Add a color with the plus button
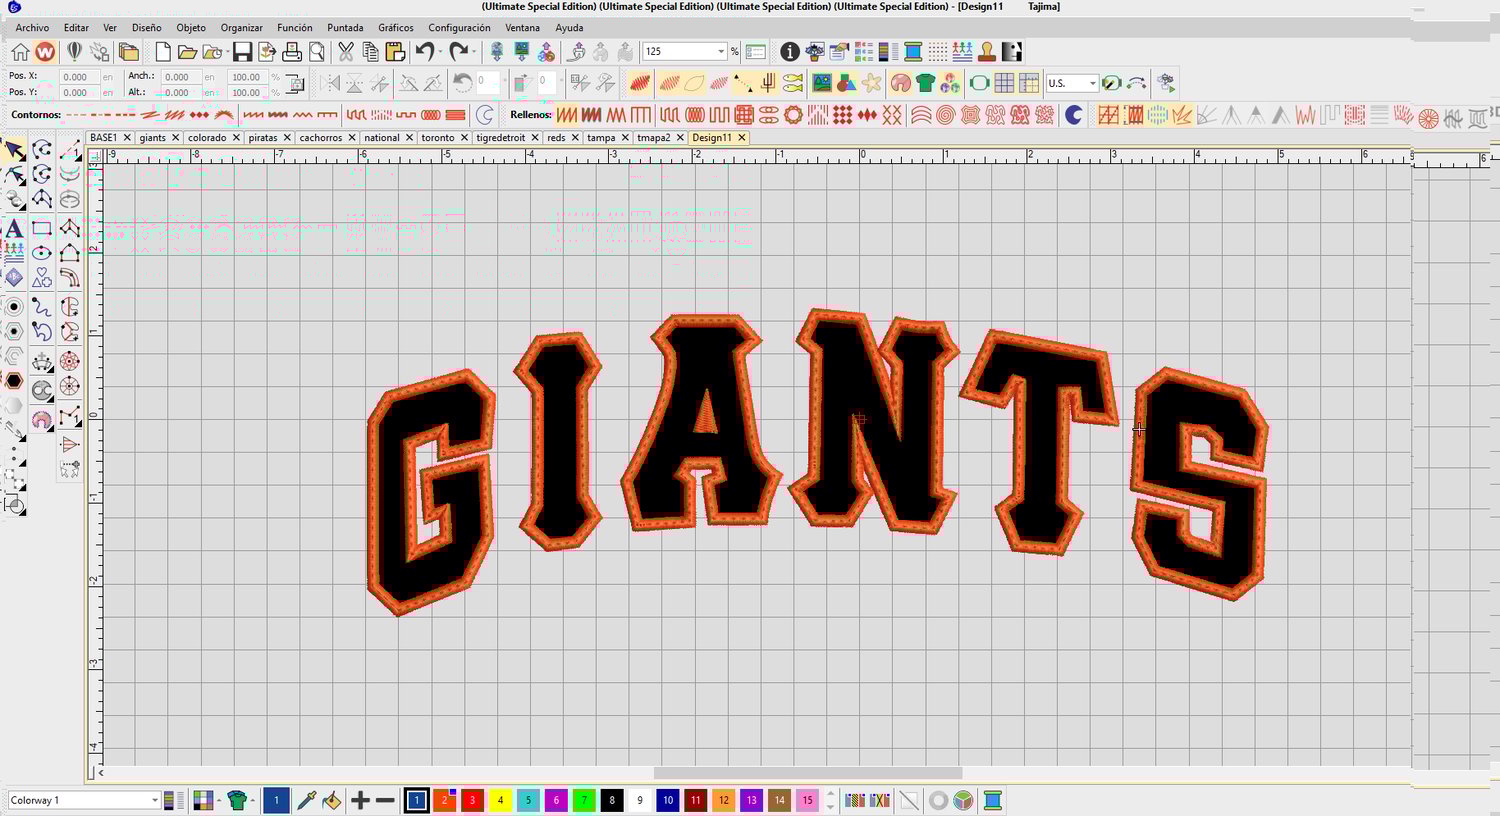This screenshot has height=816, width=1500. pos(361,800)
